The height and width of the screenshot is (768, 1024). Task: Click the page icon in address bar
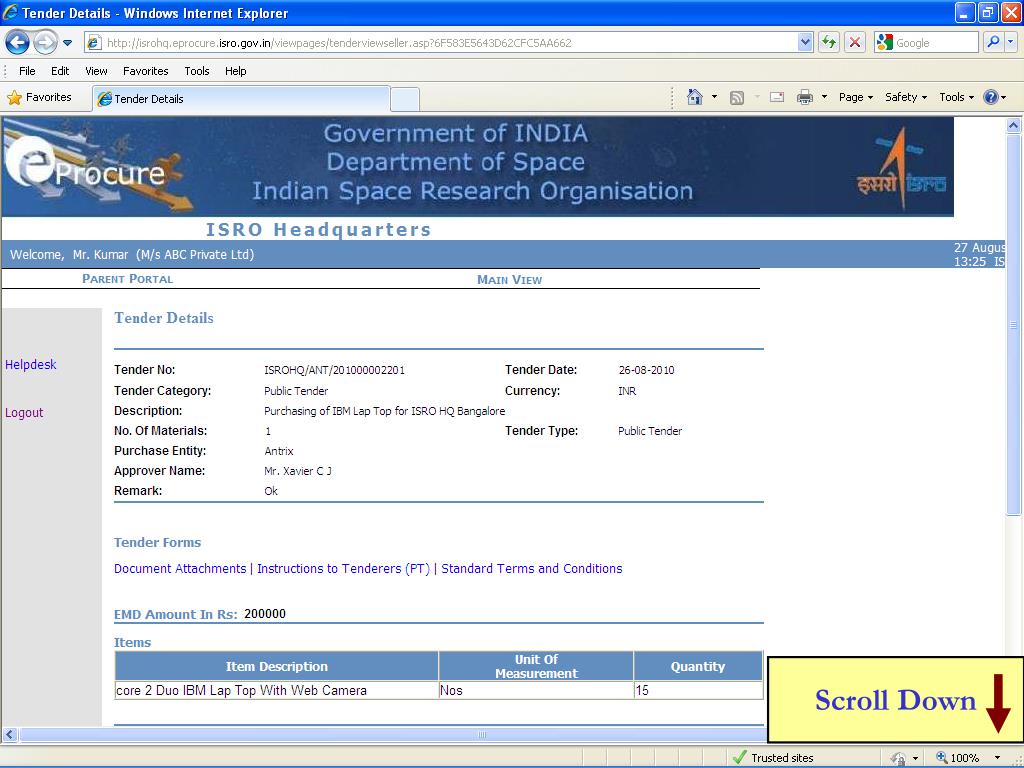[x=95, y=43]
